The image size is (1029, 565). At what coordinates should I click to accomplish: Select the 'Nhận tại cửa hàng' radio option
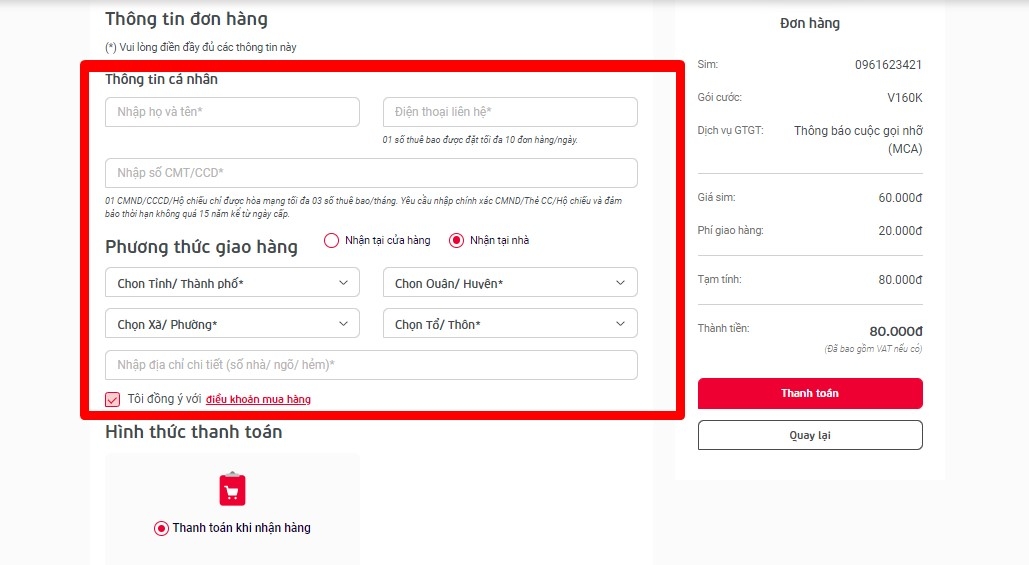pyautogui.click(x=331, y=240)
